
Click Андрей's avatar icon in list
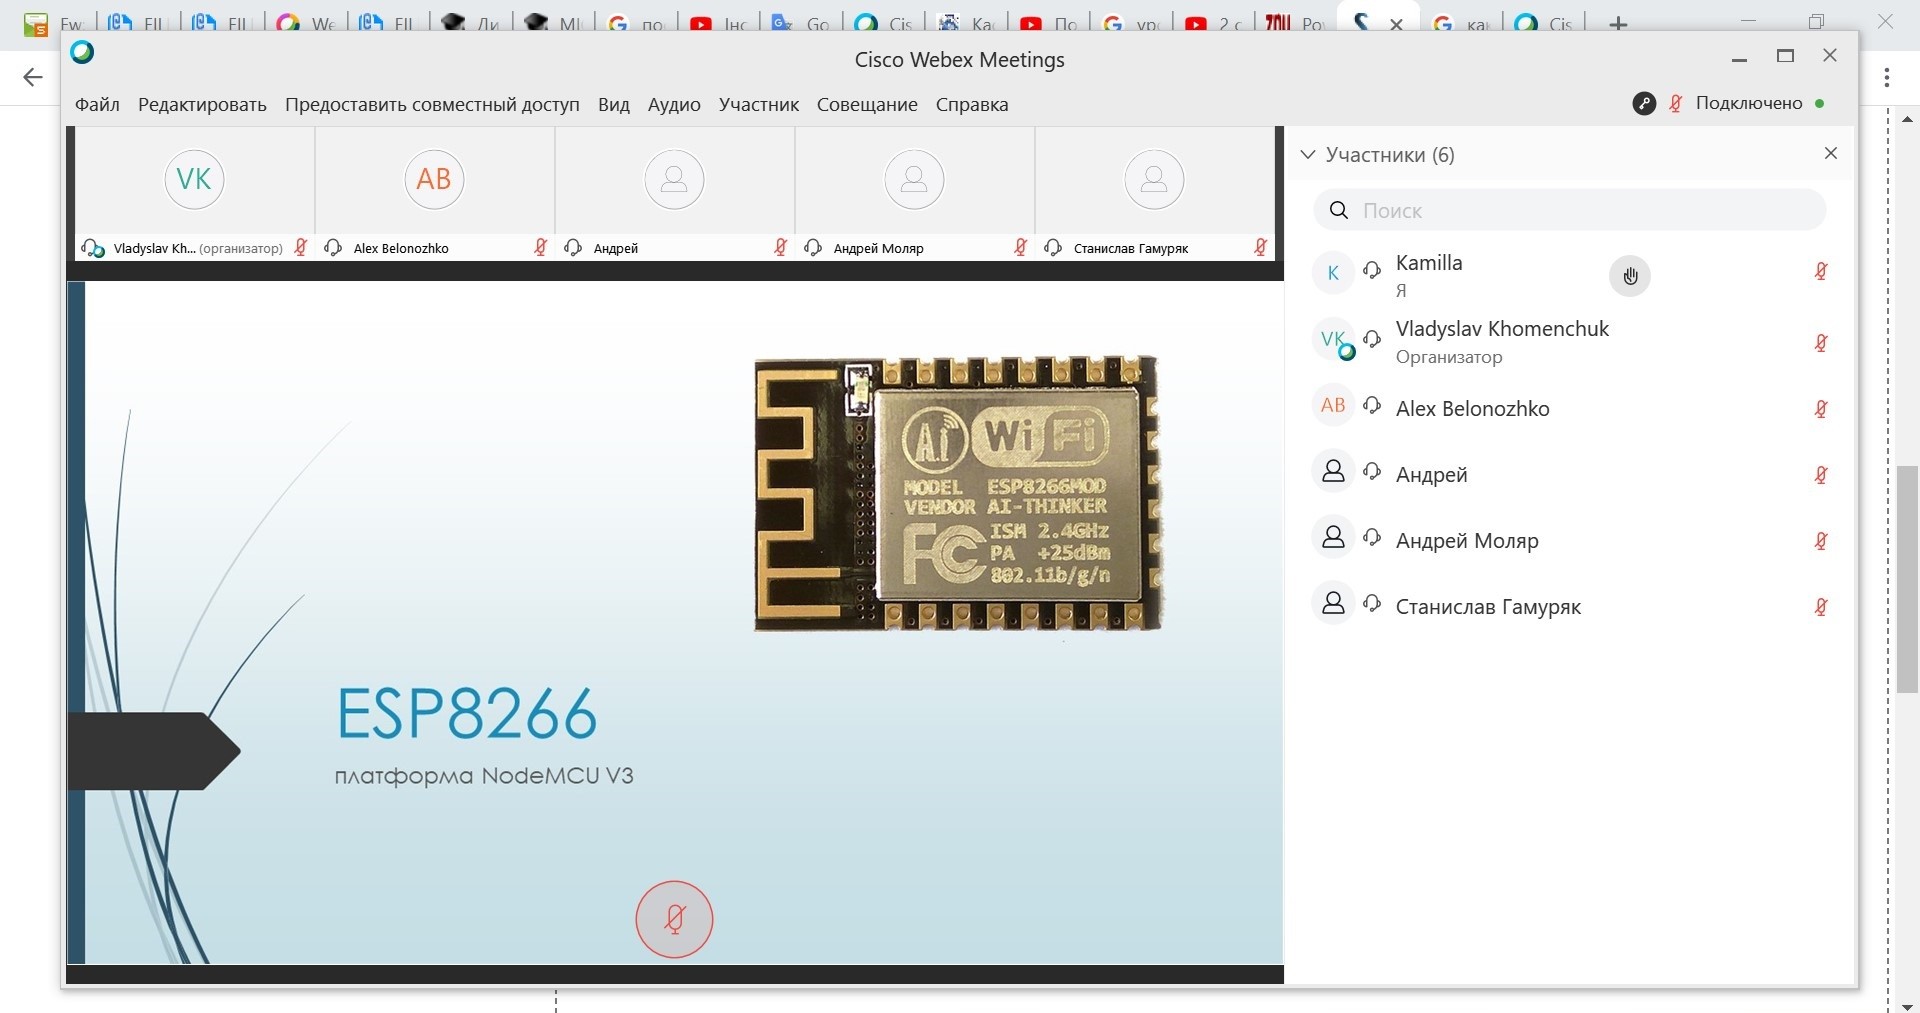point(1333,471)
